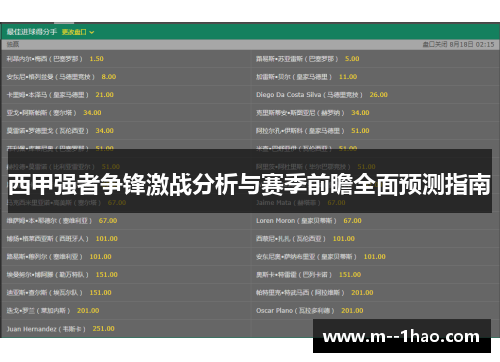Select Stuani (赫罗纳) odds 34.00
Viewport: 500px width, 362px height.
pyautogui.click(x=360, y=113)
